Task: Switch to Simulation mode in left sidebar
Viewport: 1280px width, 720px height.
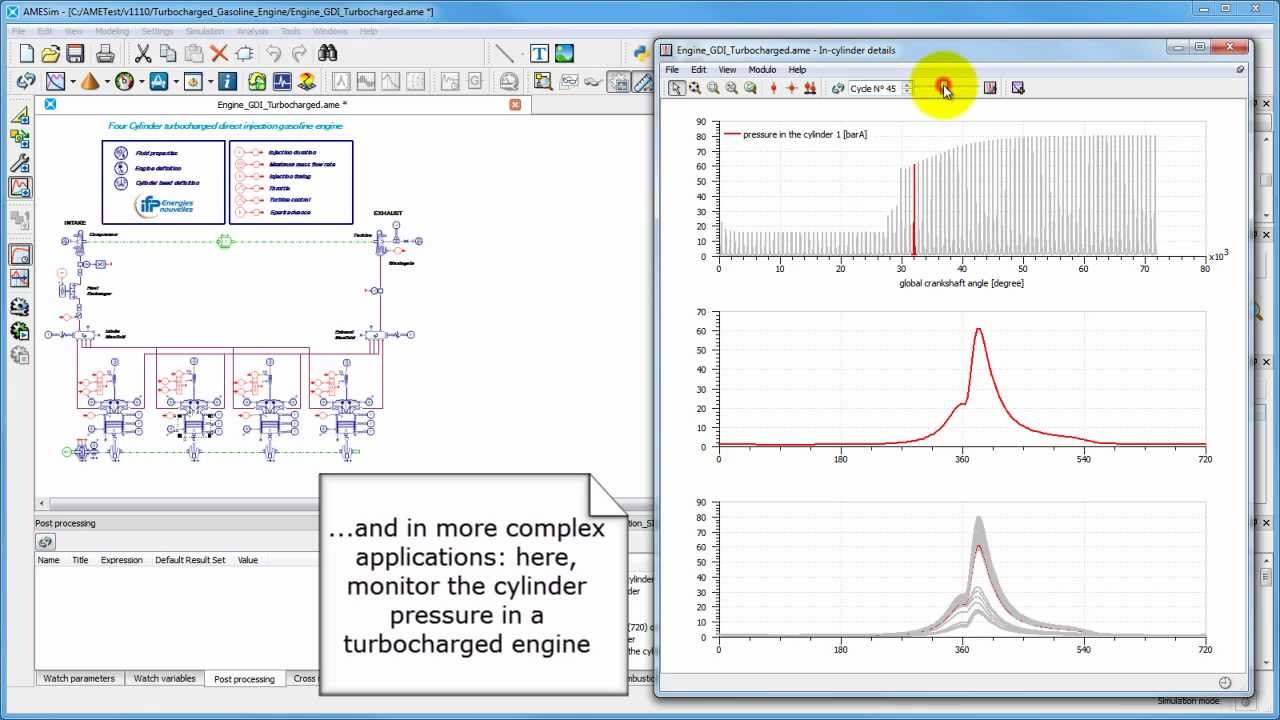Action: point(20,187)
